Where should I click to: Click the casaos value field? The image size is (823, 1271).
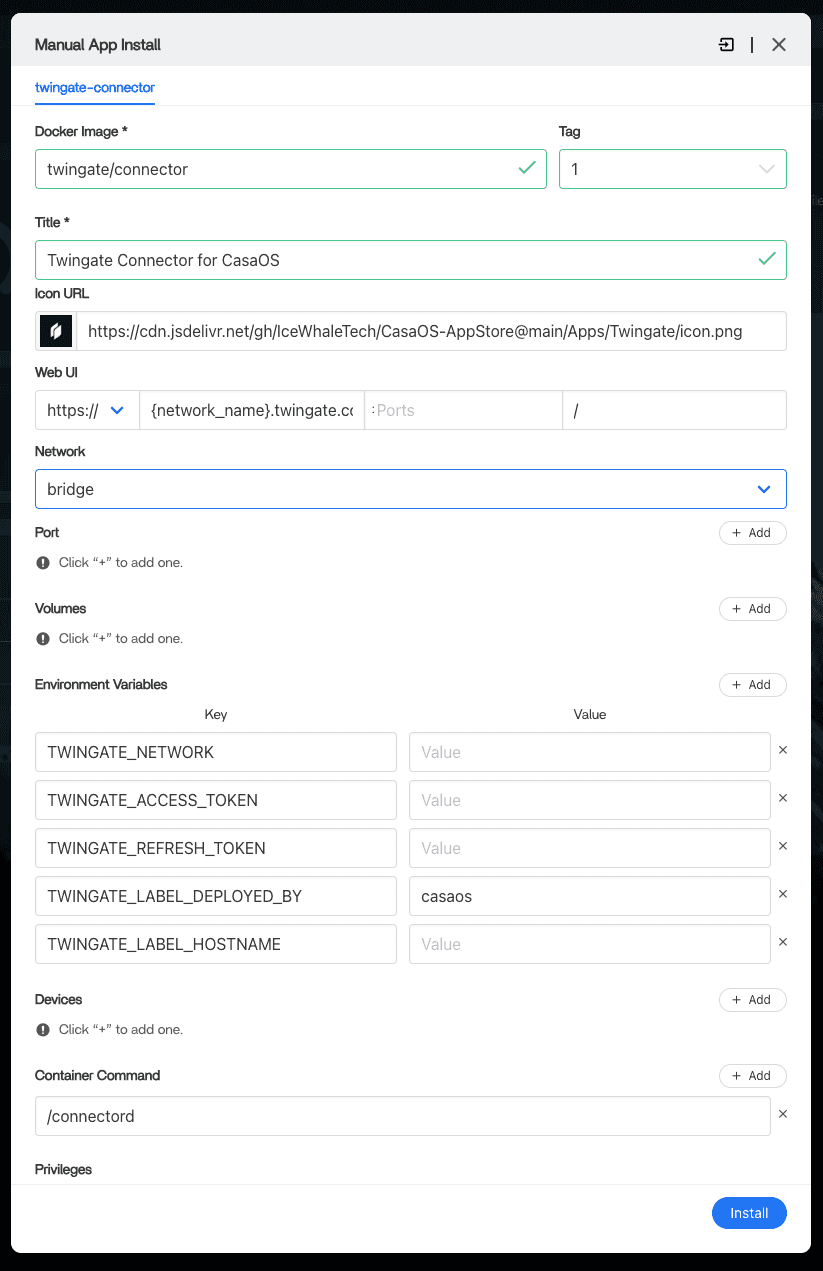(x=590, y=896)
